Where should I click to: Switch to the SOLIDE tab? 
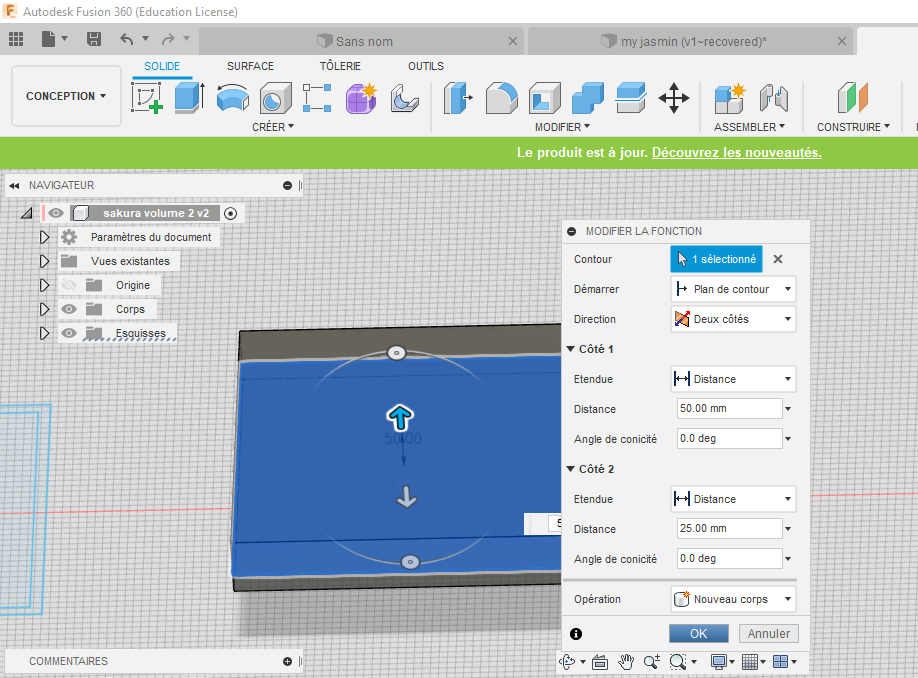pyautogui.click(x=162, y=66)
